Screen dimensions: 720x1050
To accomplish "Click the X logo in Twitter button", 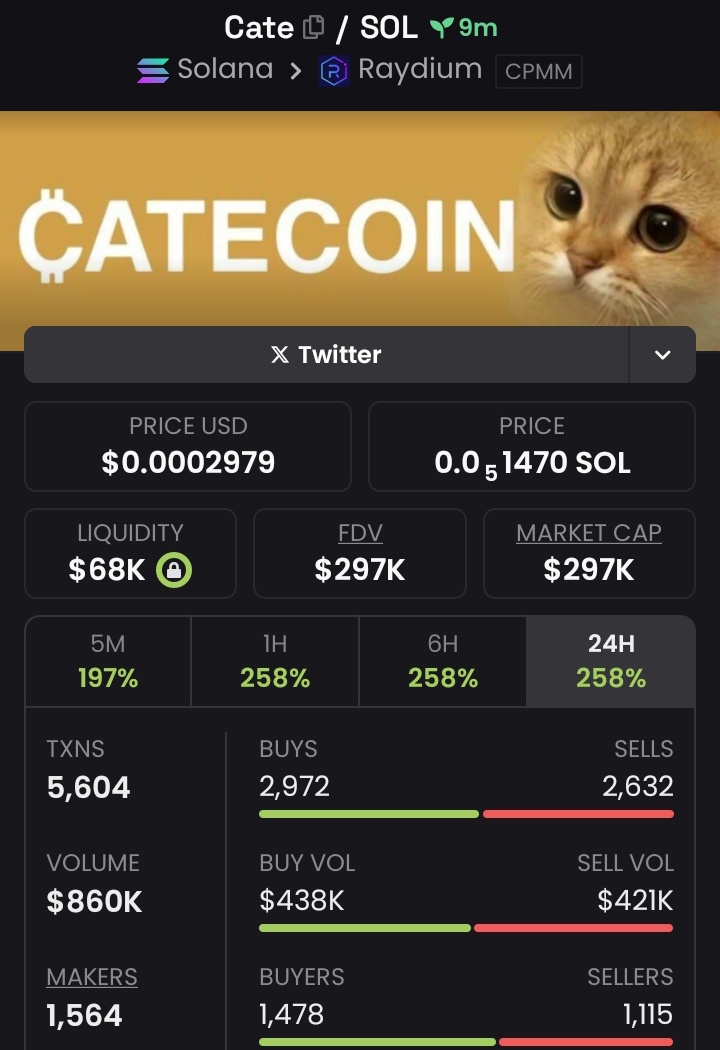I will coord(280,354).
